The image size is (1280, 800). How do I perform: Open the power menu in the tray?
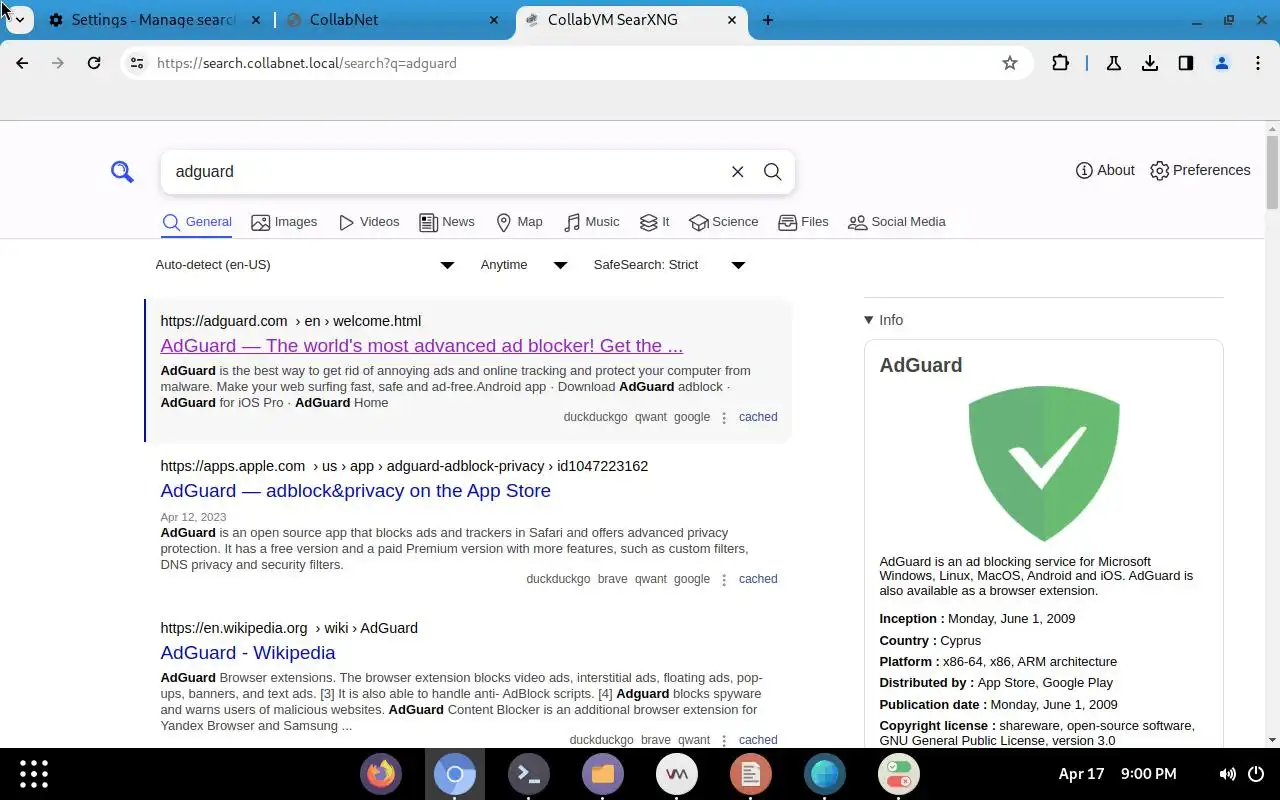coord(1257,774)
